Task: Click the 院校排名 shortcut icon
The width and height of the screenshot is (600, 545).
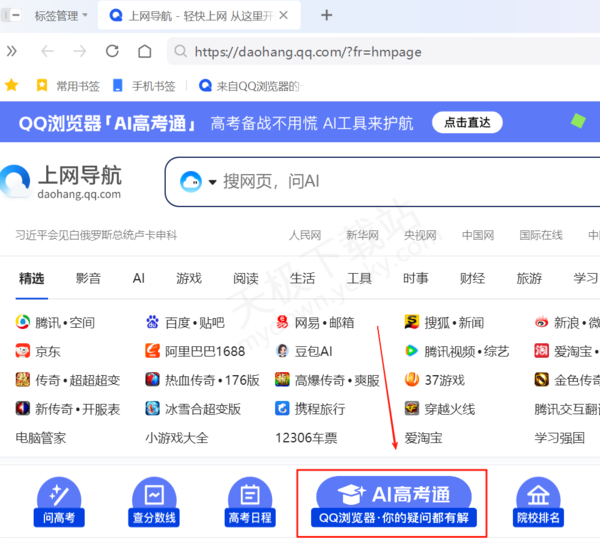Action: click(x=538, y=502)
